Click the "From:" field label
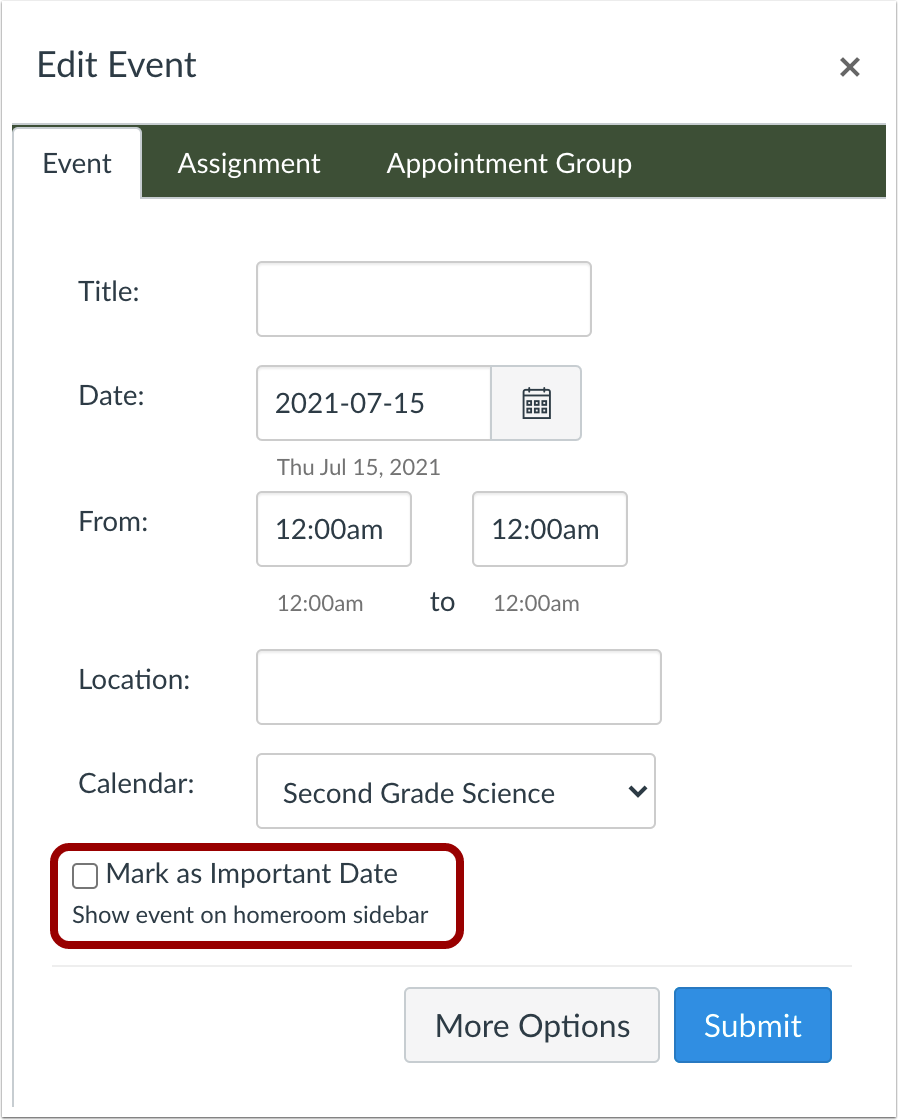The image size is (898, 1120). tap(113, 521)
